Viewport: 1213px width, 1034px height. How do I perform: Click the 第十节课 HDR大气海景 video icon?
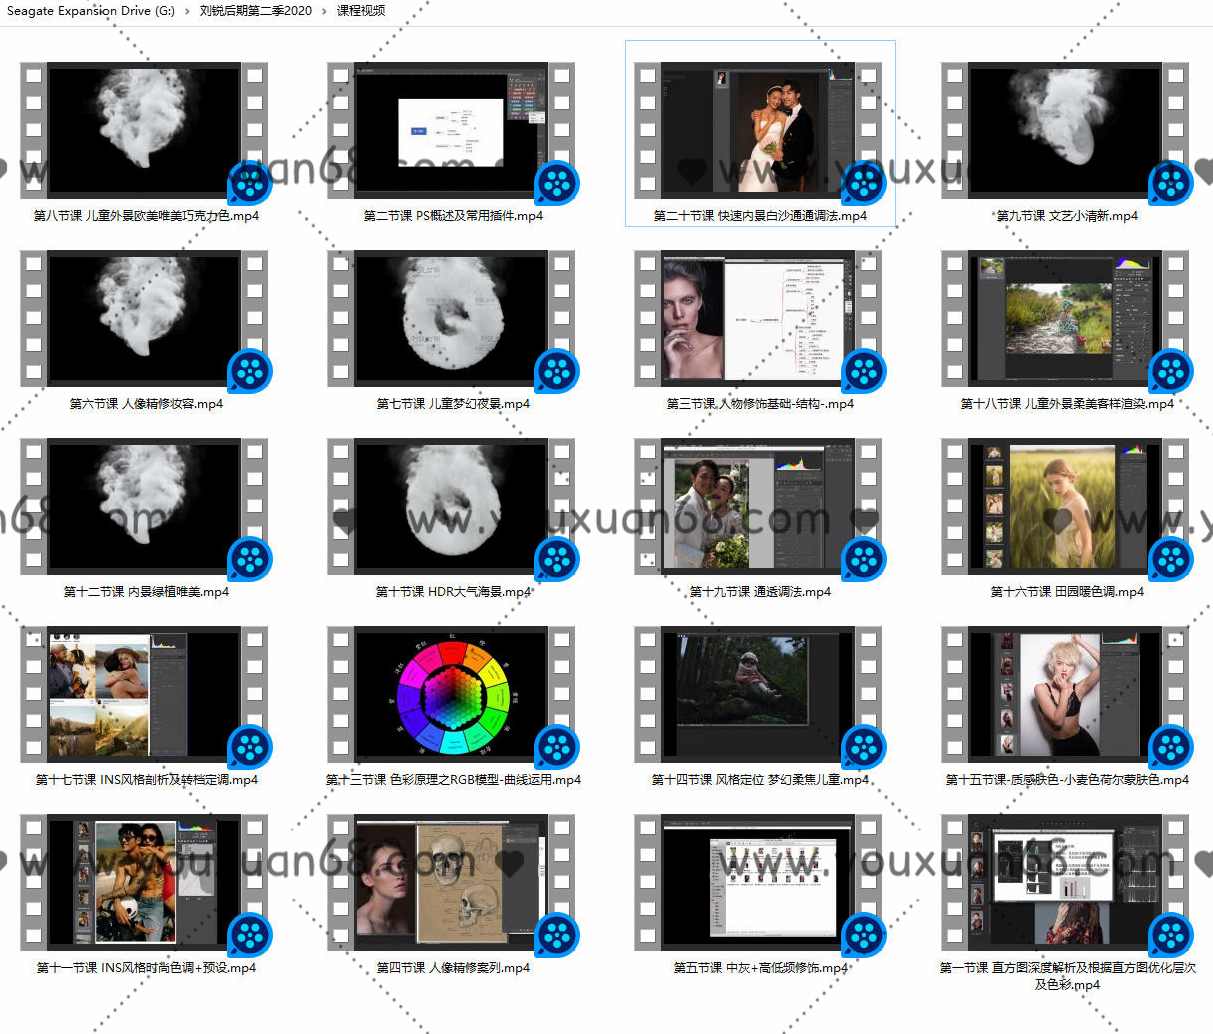tap(451, 506)
